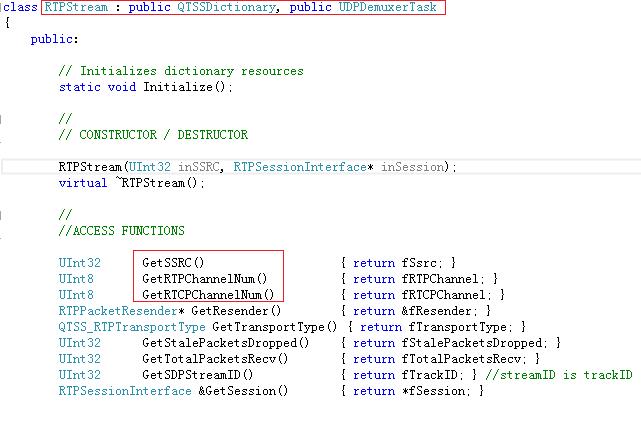Click the class name RTPStream in declaration
Viewport: 641px width, 421px height.
pyautogui.click(x=76, y=7)
